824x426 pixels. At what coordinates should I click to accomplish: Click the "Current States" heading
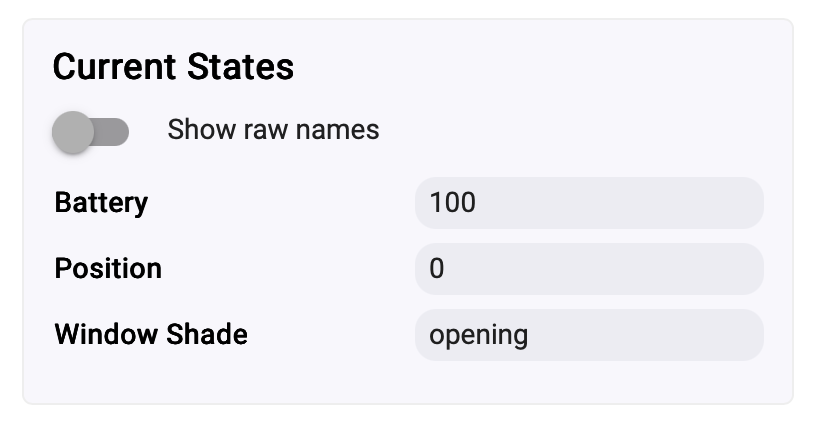point(173,67)
